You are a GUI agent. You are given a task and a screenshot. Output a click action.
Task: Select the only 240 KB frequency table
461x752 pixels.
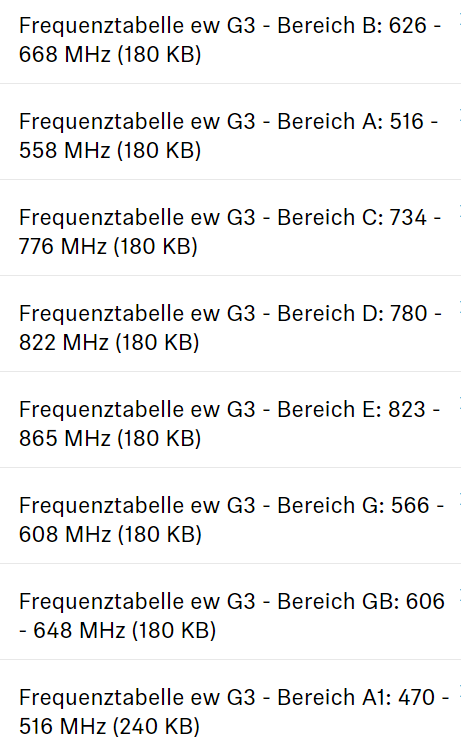234,711
